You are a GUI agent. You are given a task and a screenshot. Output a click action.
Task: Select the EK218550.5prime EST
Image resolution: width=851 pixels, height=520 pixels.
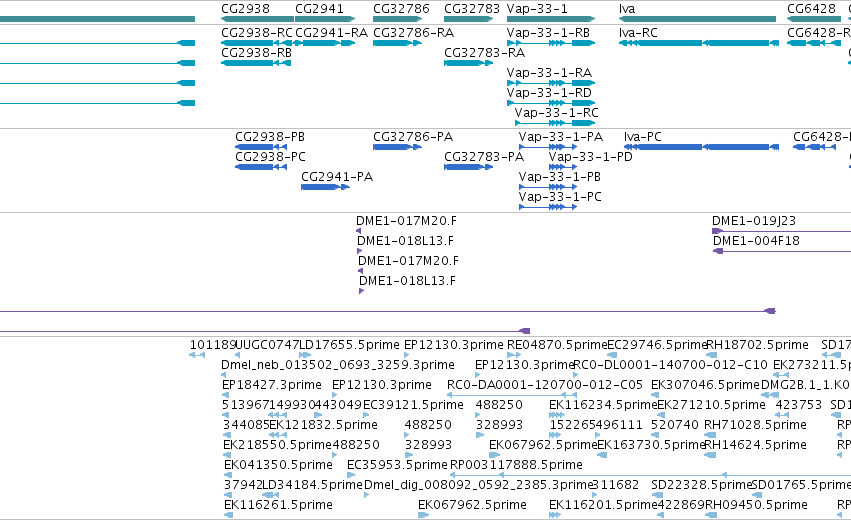226,456
